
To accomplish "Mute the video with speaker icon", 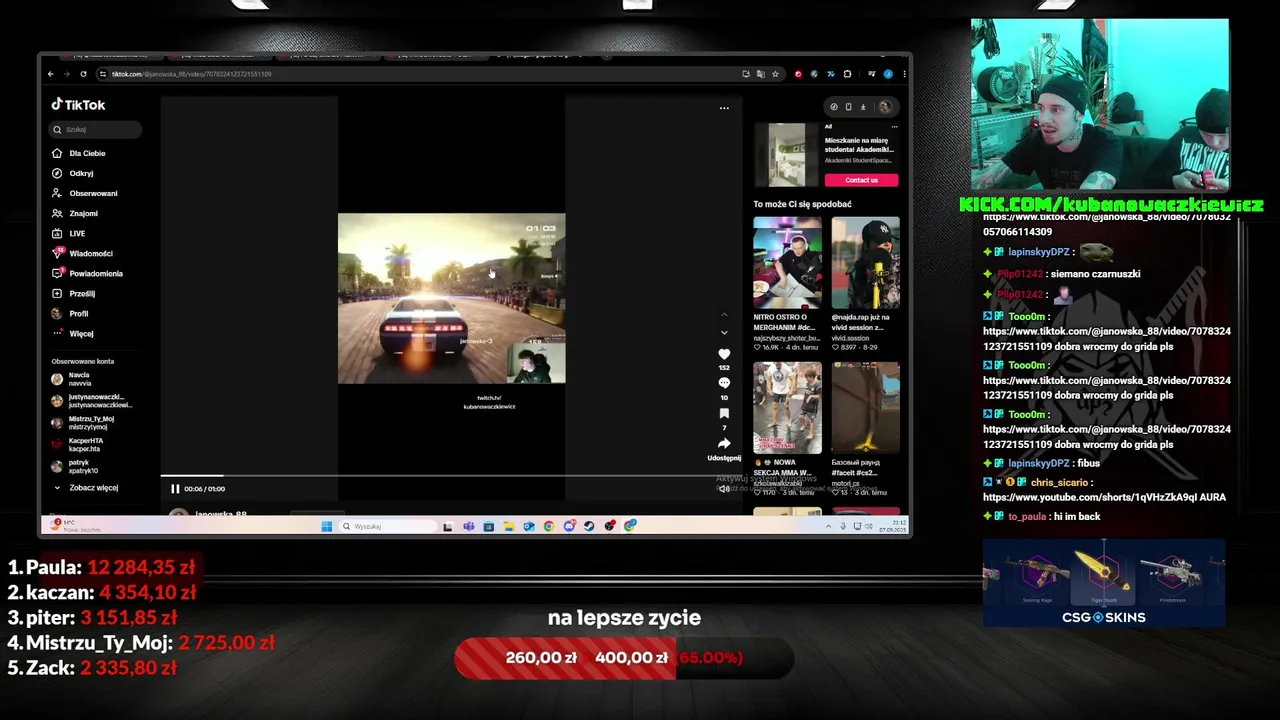I will pos(724,489).
